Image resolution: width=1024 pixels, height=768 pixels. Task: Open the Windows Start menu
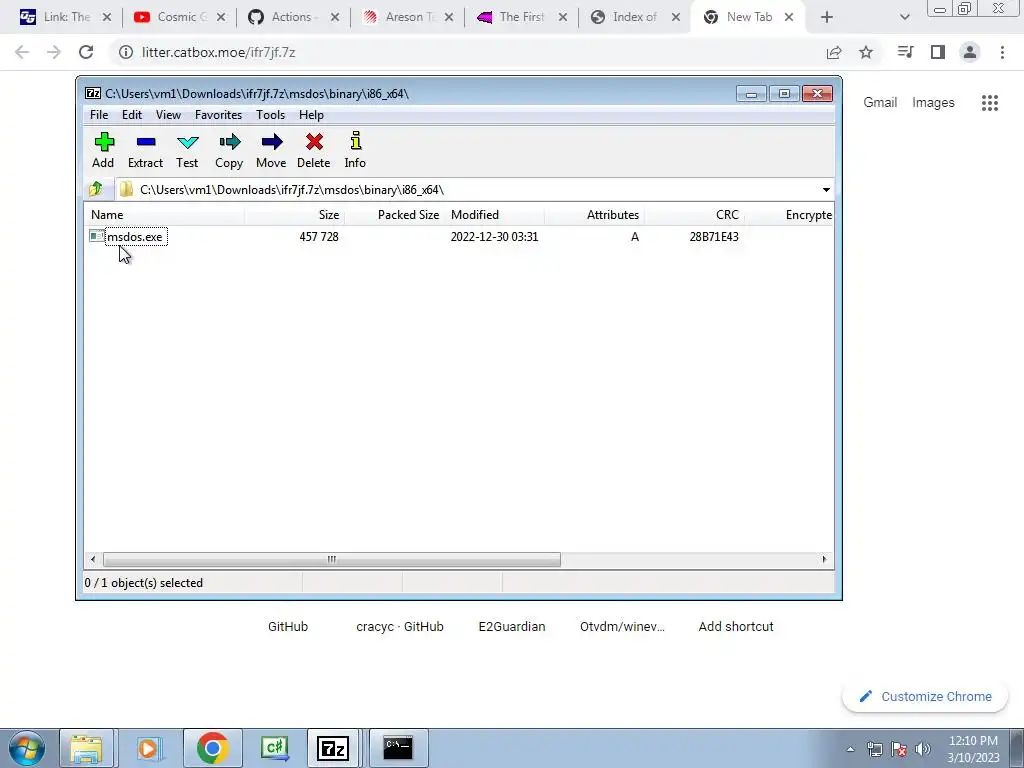point(26,748)
